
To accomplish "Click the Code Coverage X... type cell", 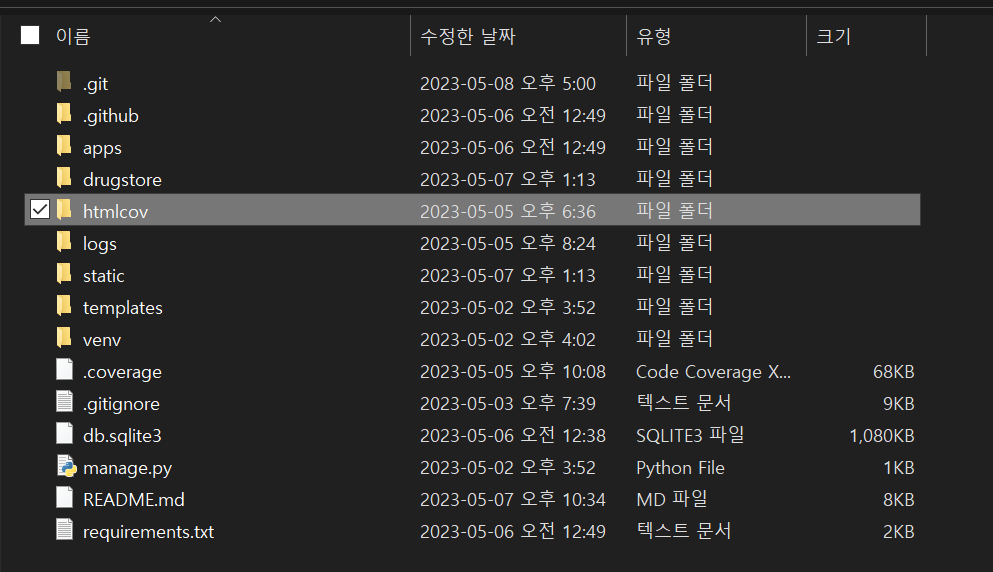I will [713, 372].
